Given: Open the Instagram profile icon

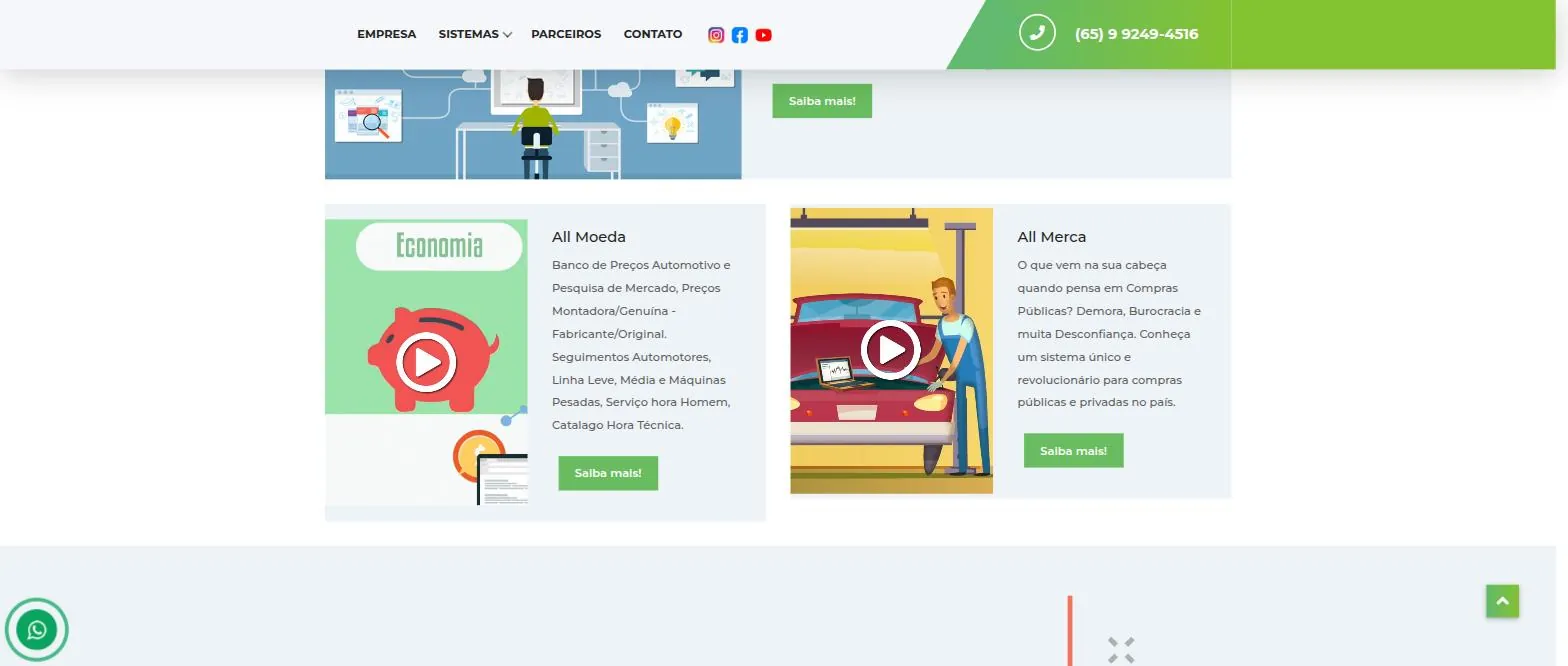Looking at the screenshot, I should pyautogui.click(x=716, y=35).
